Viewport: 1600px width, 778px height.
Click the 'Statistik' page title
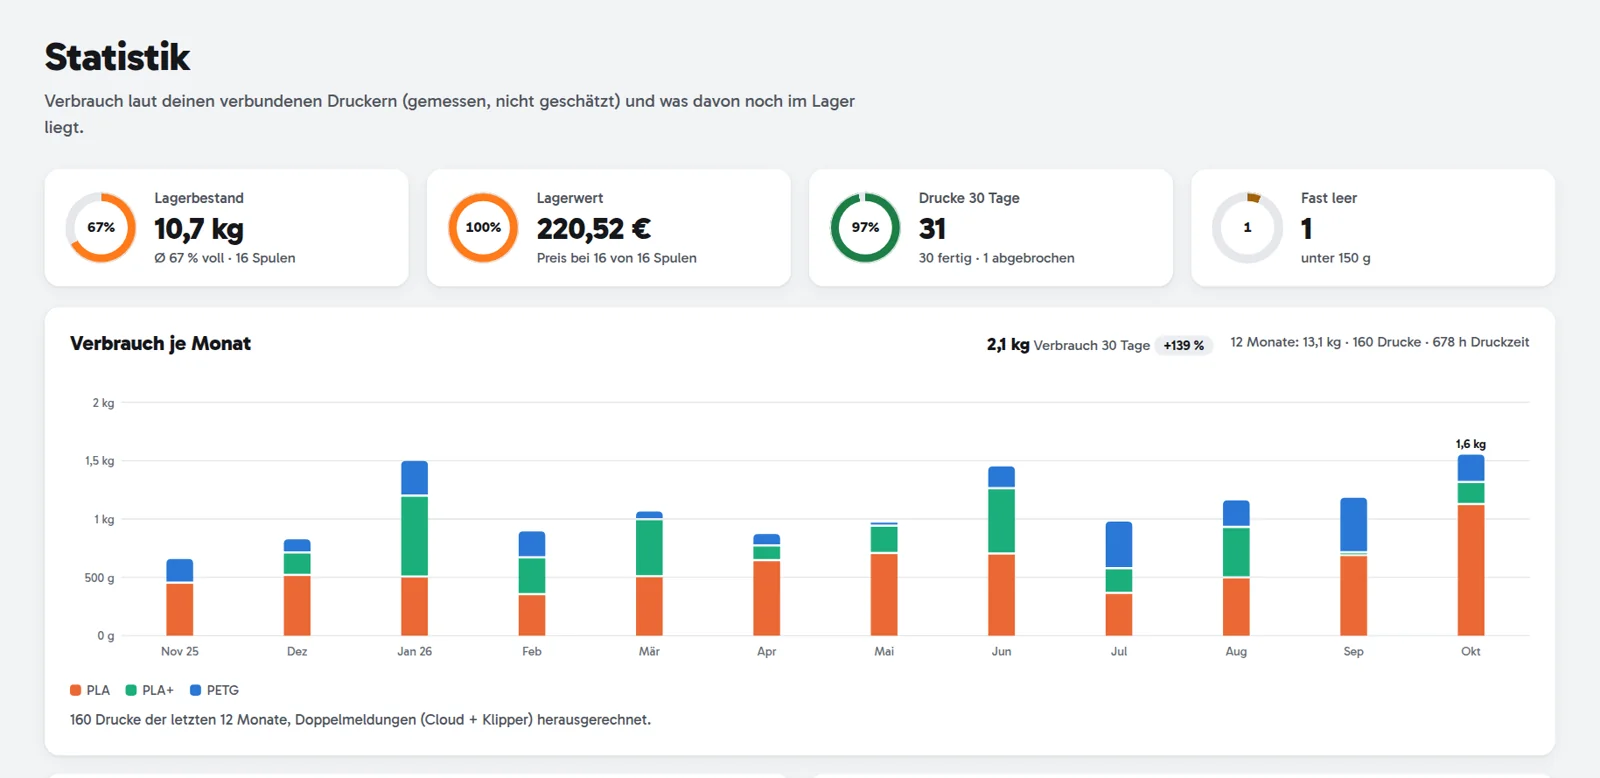[x=117, y=57]
